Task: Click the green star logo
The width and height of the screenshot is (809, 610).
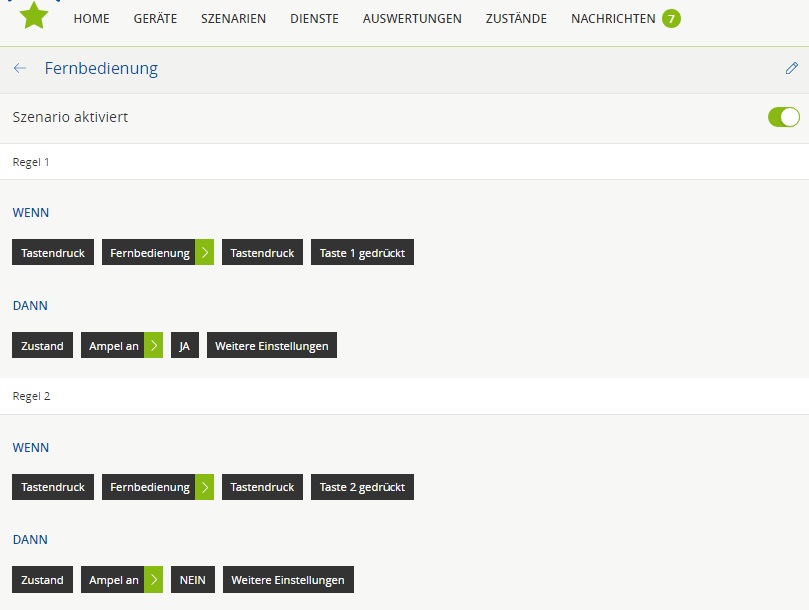Action: pos(34,16)
